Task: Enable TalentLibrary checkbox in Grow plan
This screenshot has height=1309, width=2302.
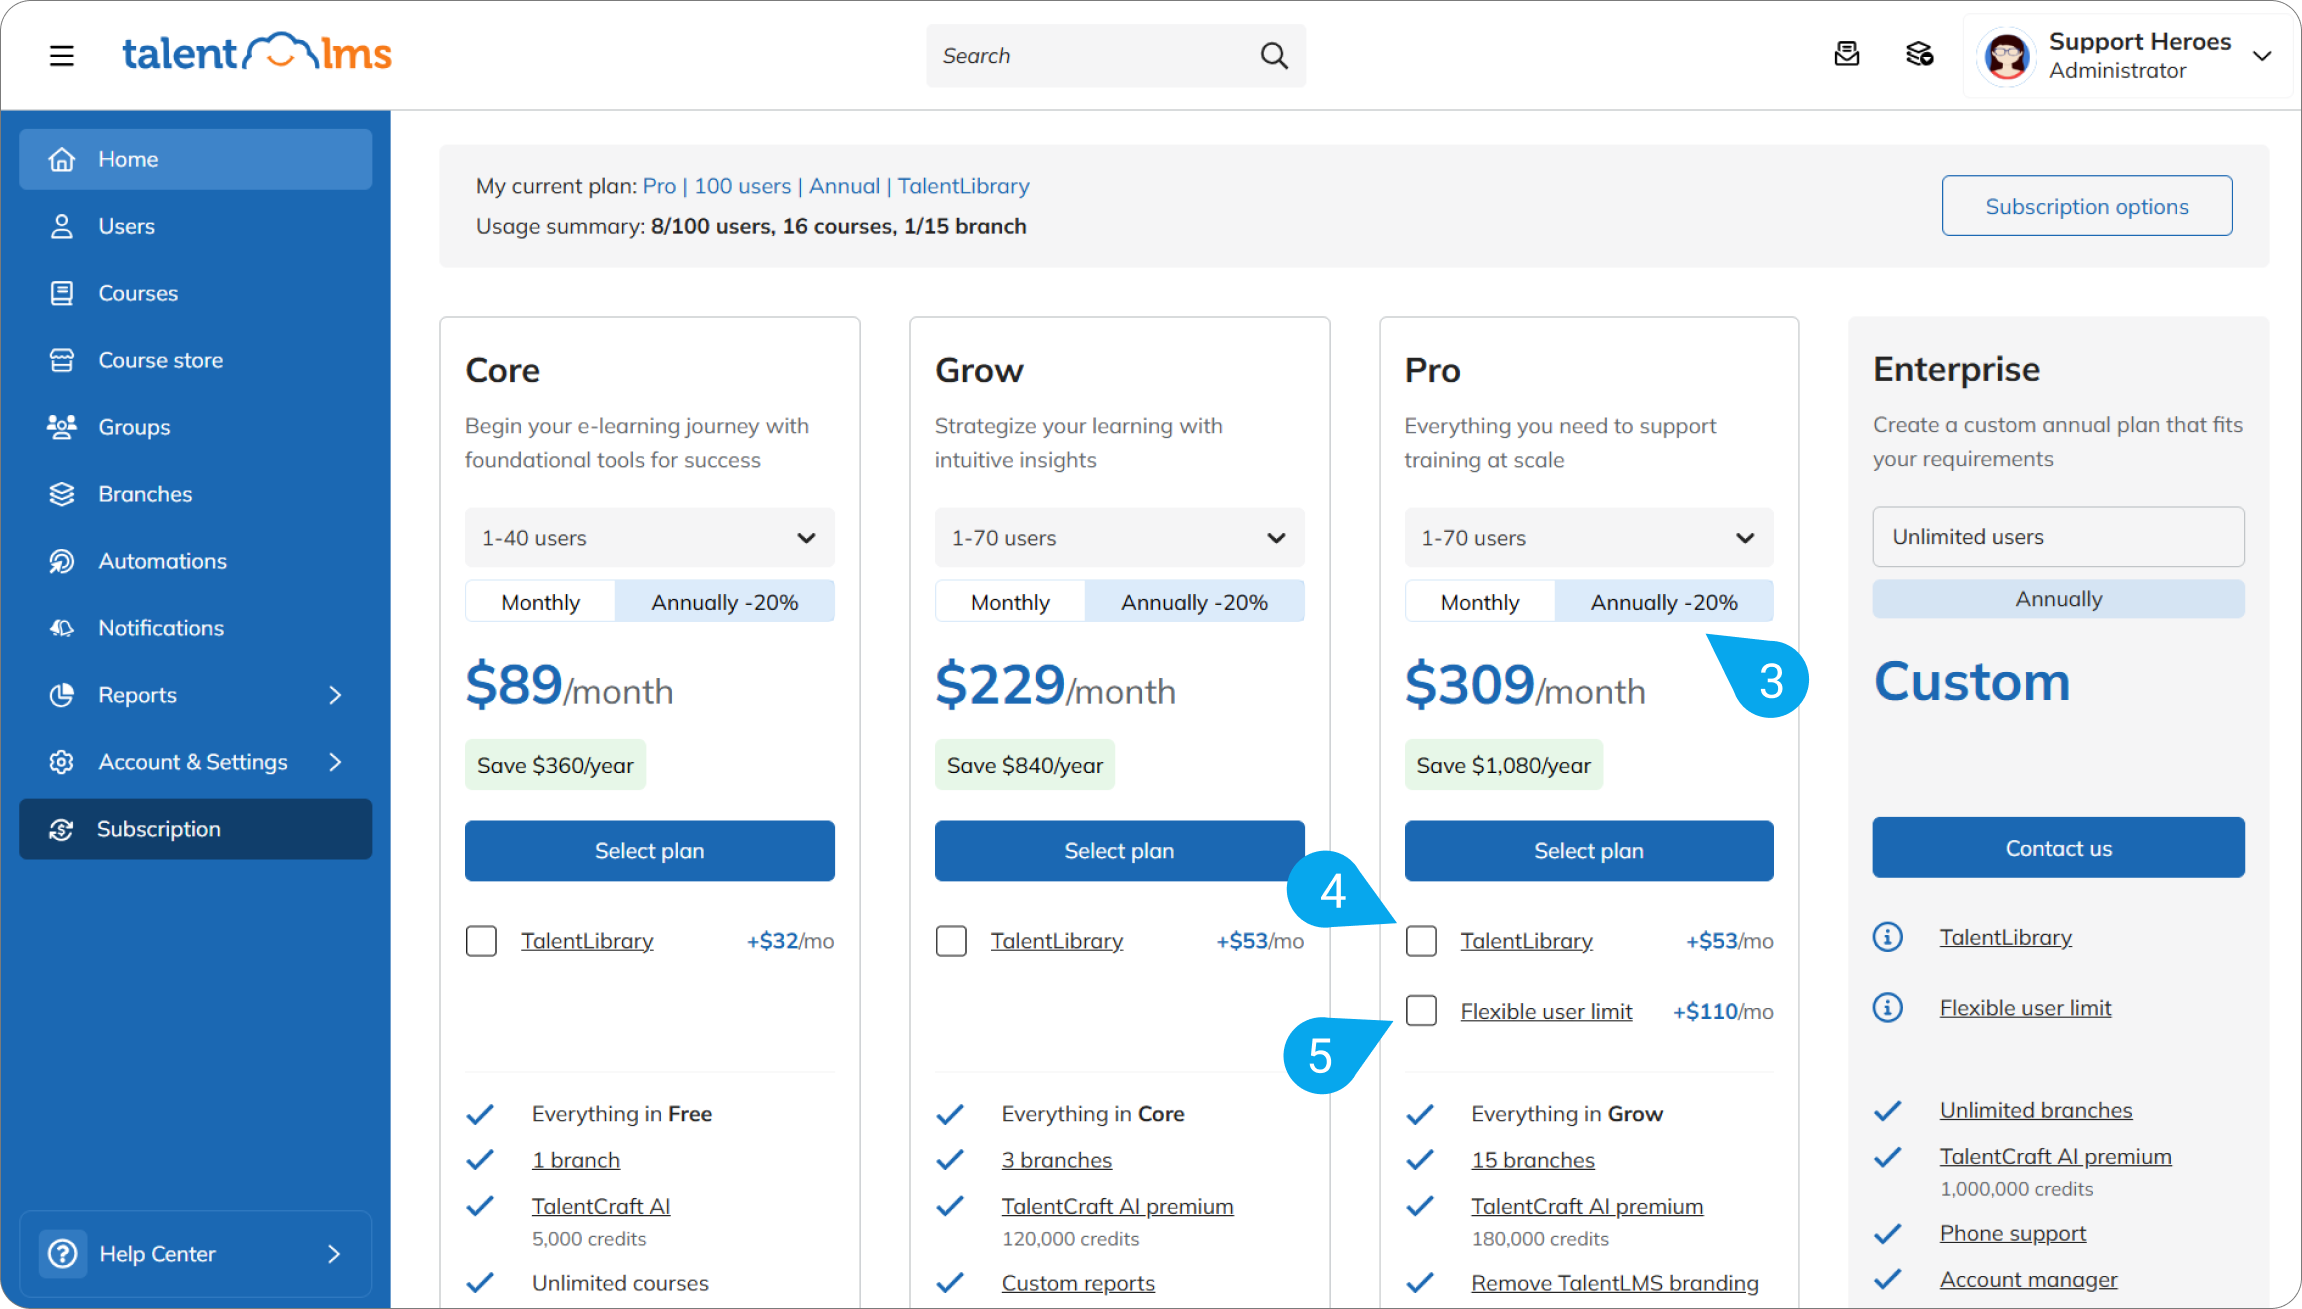Action: coord(951,941)
